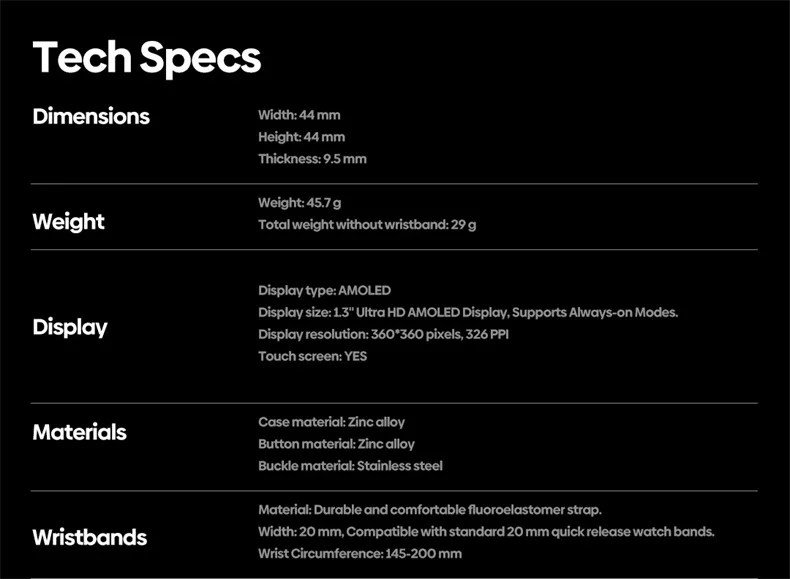790x579 pixels.
Task: Click the Width: 44 mm line
Action: [299, 115]
